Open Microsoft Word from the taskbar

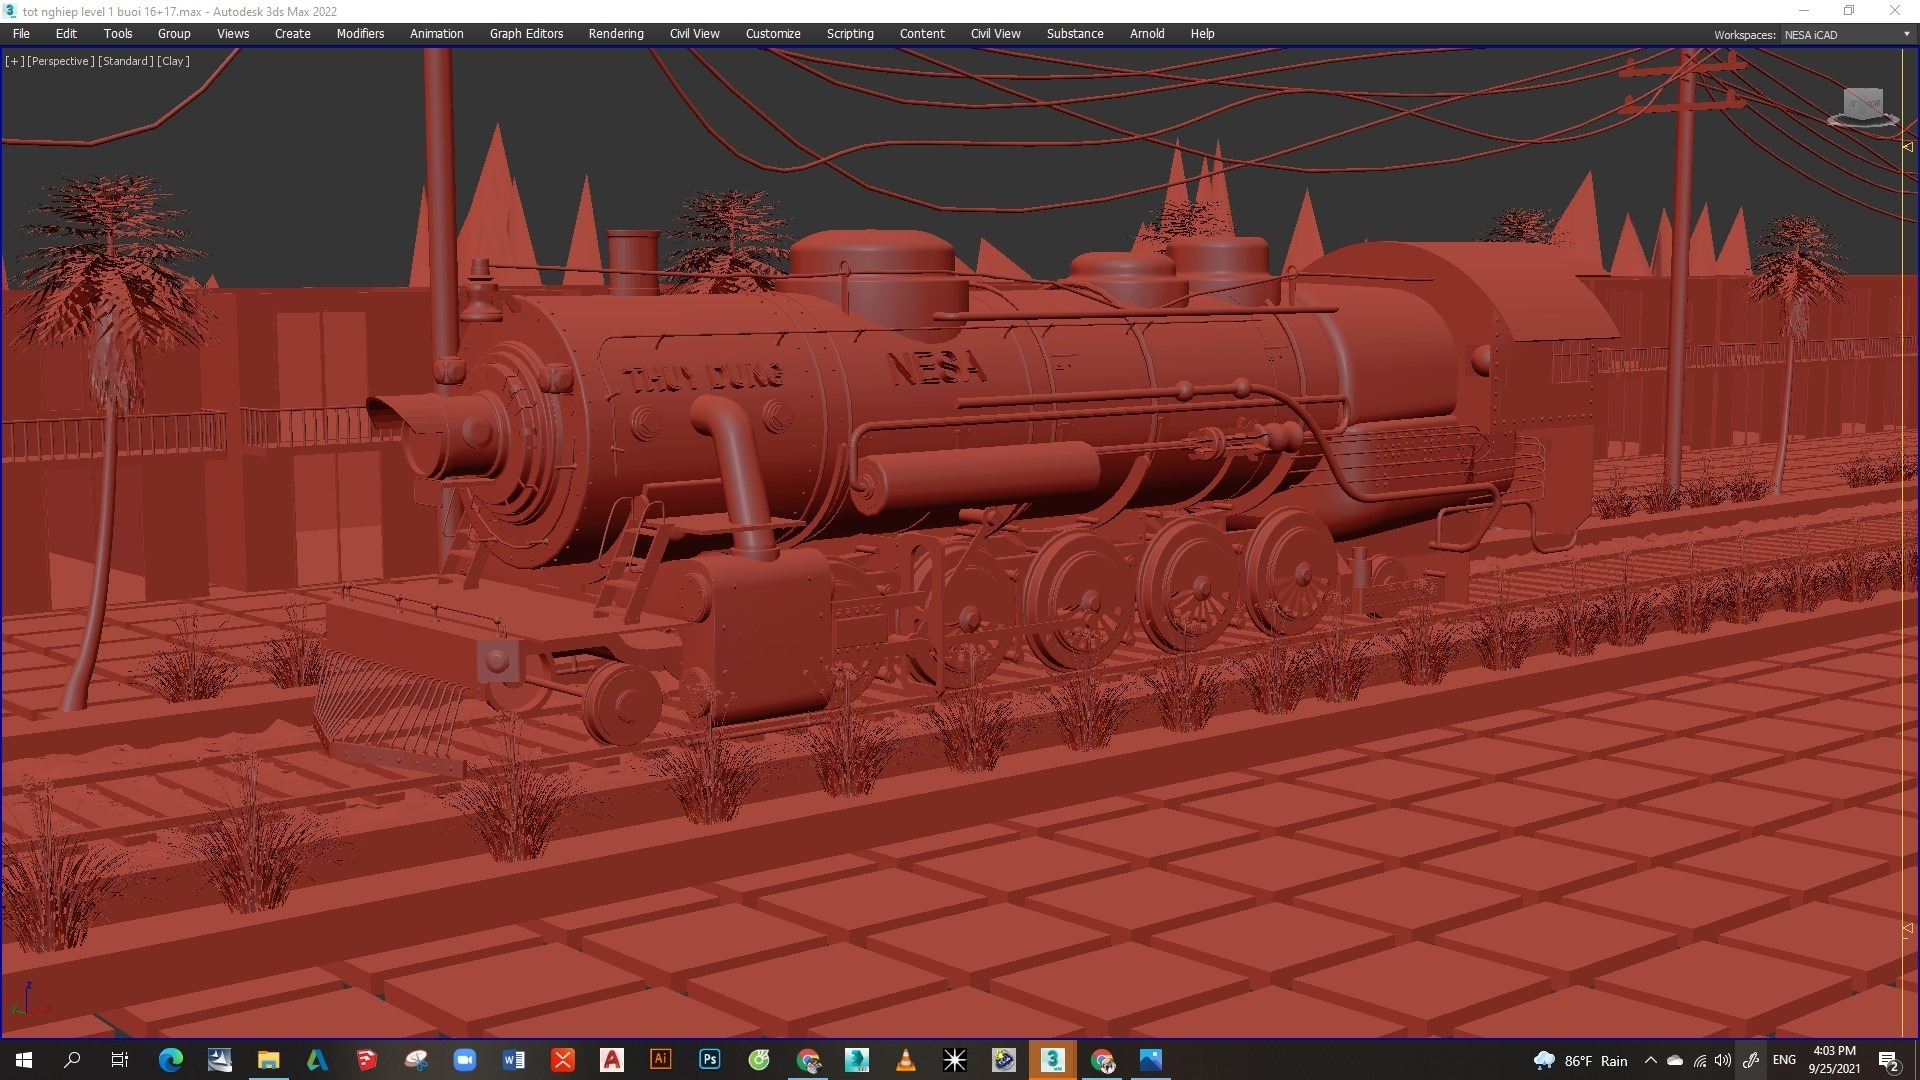click(513, 1060)
